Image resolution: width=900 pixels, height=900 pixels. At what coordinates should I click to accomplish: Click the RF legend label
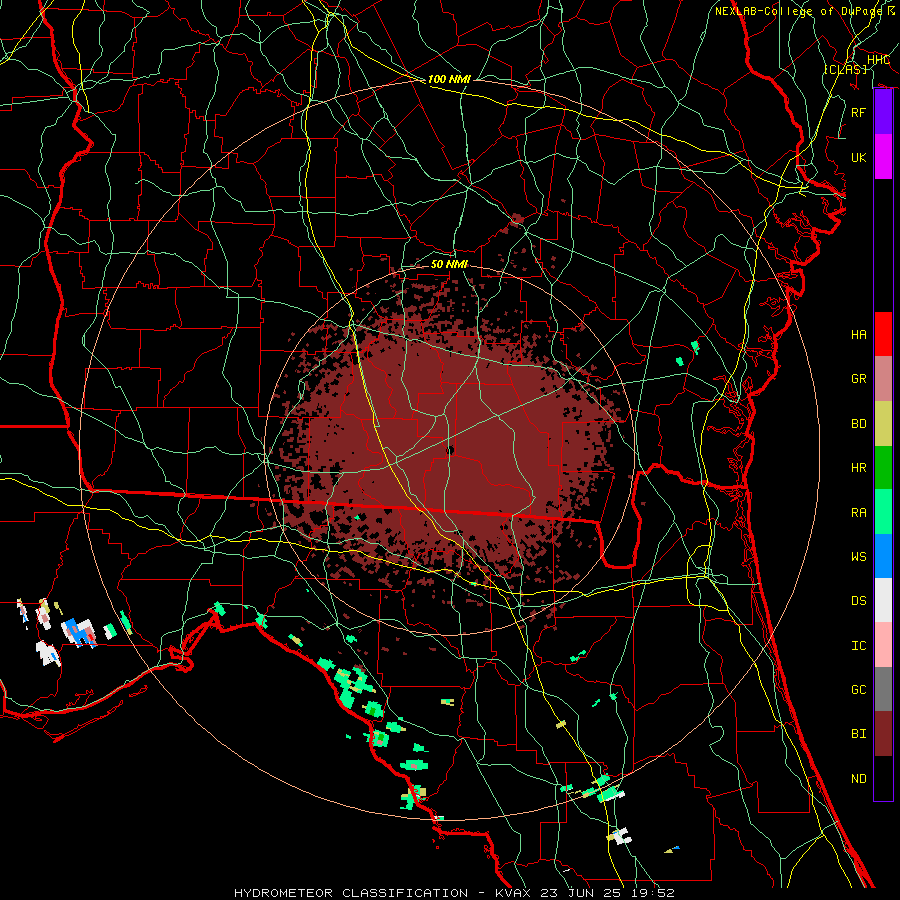[859, 112]
